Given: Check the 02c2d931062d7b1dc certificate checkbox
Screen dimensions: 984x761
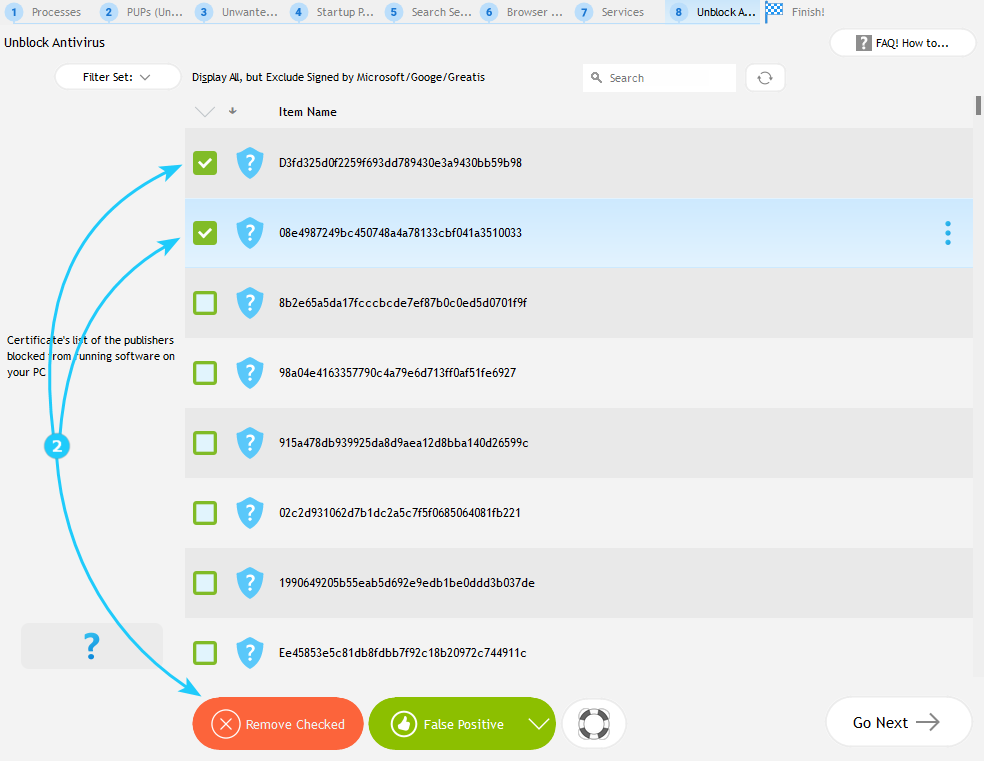Looking at the screenshot, I should click(x=205, y=513).
